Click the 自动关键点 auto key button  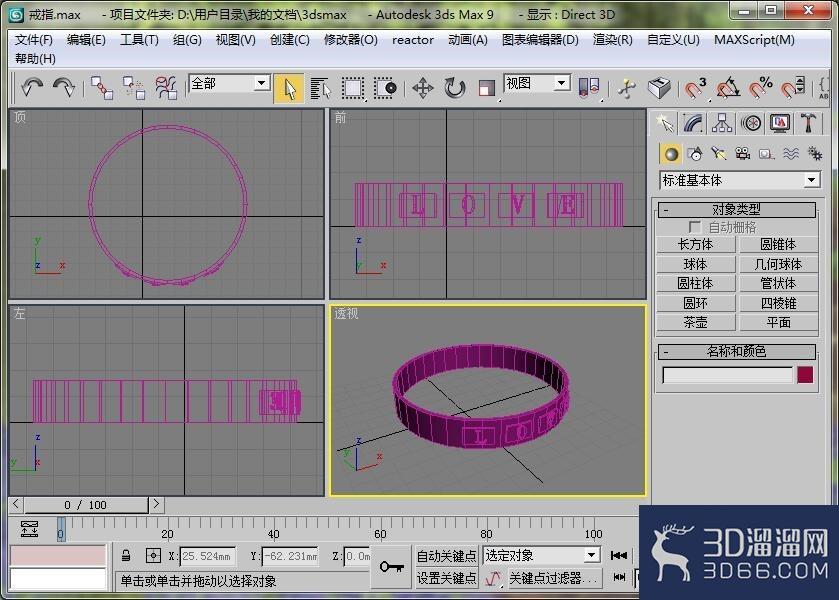446,556
